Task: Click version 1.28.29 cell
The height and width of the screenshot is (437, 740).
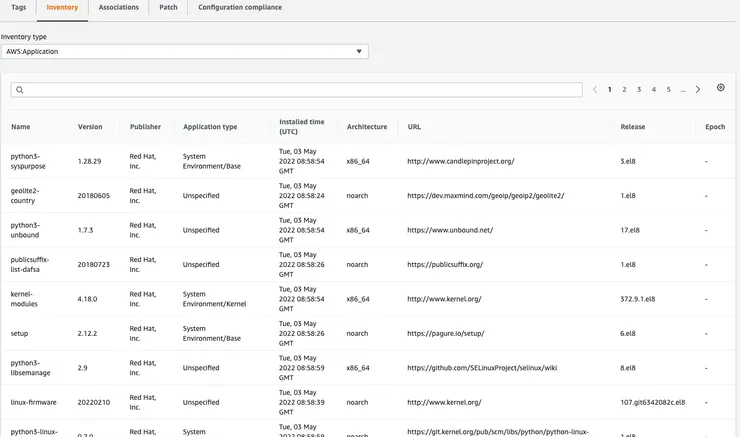Action: point(89,161)
